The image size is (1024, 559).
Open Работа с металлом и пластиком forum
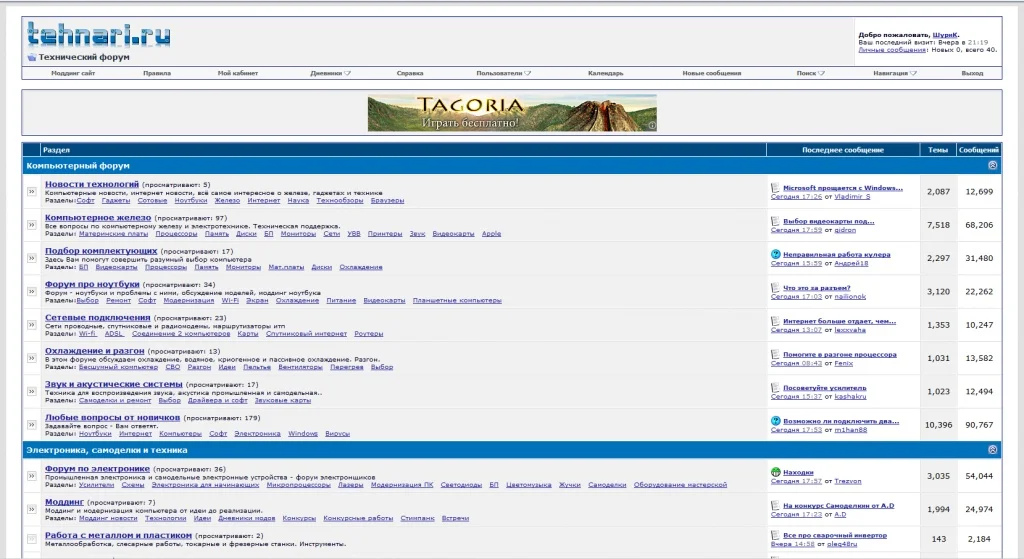(118, 535)
